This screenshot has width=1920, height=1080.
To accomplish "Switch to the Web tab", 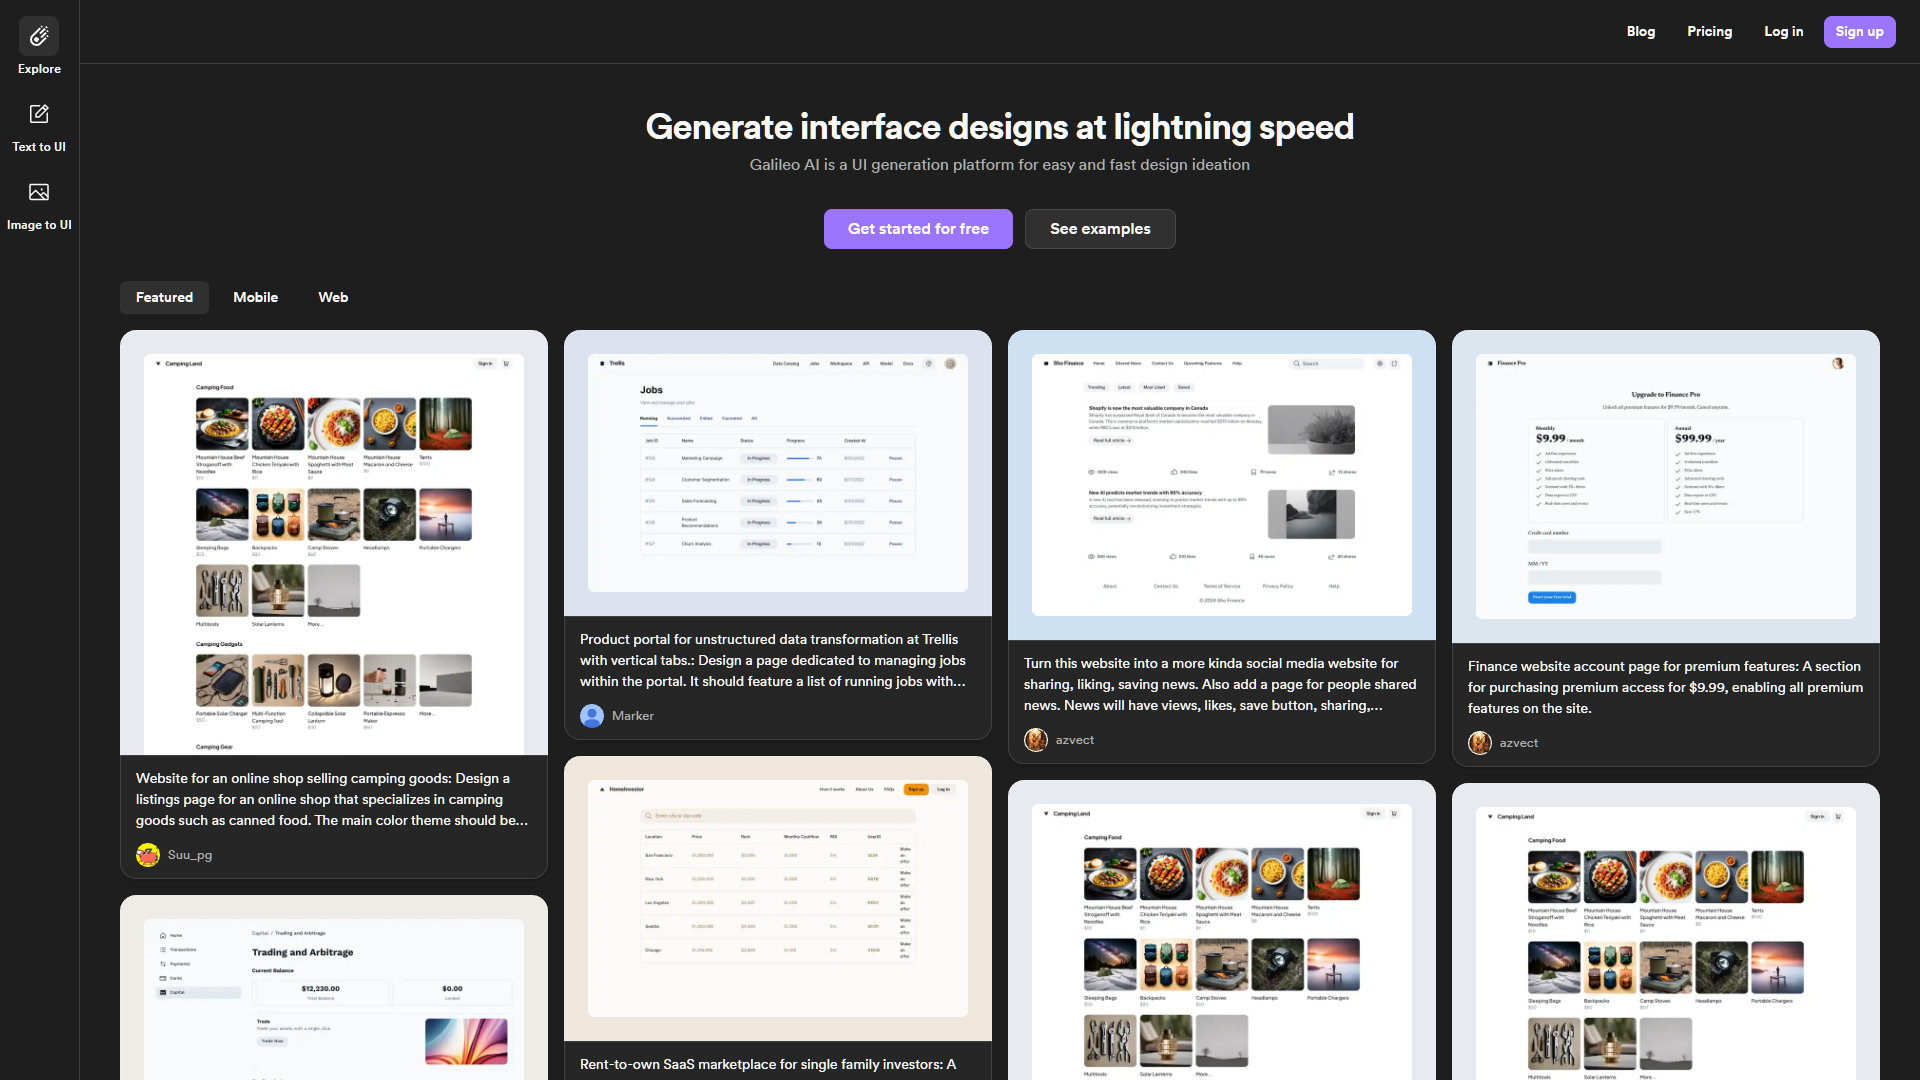I will [332, 297].
